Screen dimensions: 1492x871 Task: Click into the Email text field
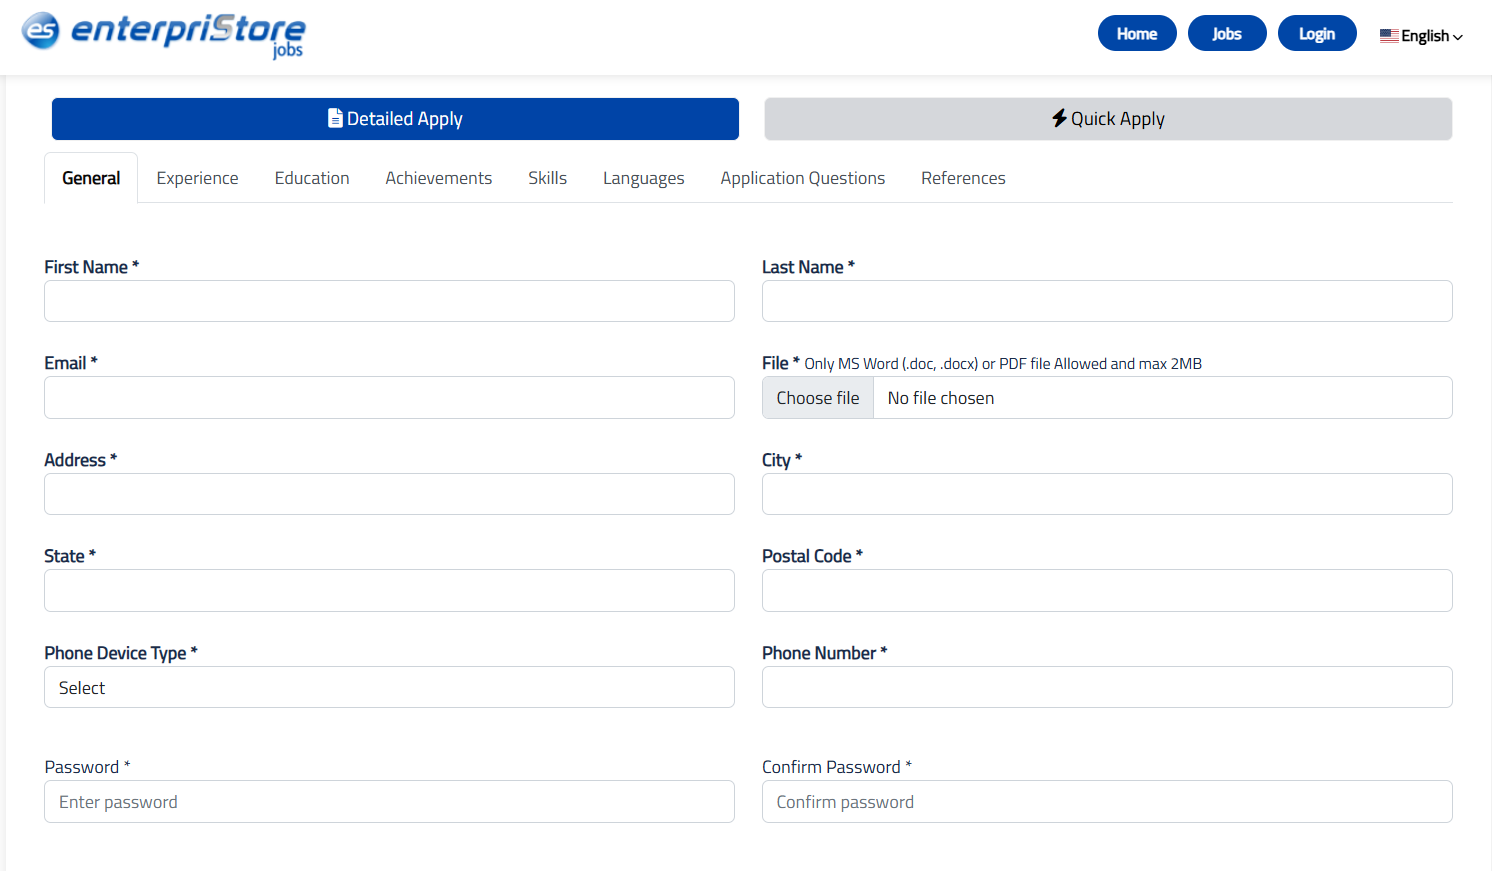[x=389, y=398]
